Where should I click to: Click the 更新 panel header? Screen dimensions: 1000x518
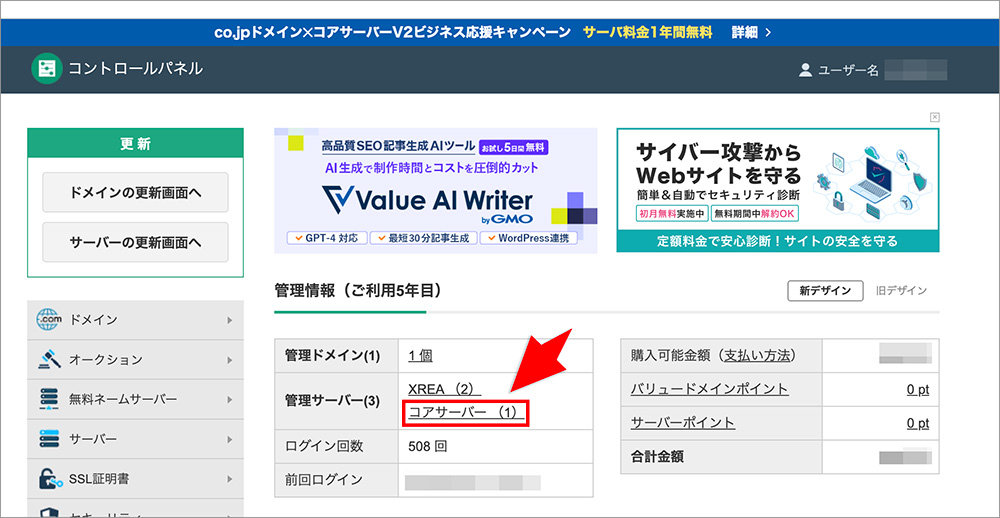coord(135,144)
